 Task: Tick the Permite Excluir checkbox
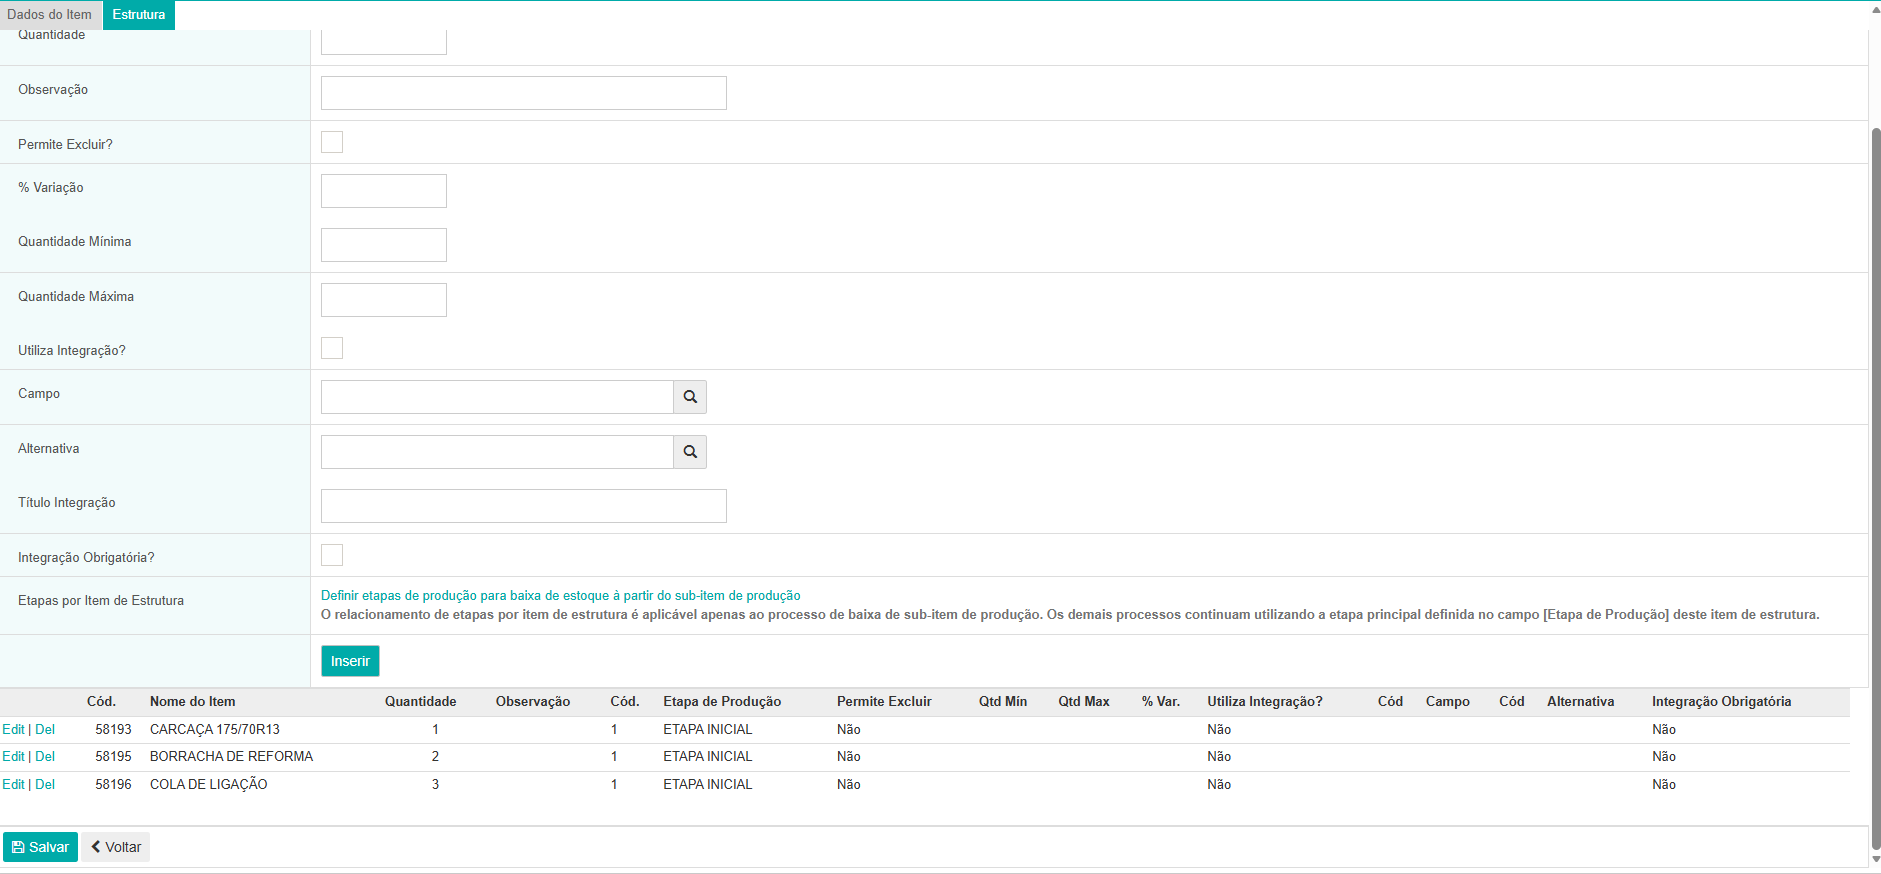[x=332, y=142]
